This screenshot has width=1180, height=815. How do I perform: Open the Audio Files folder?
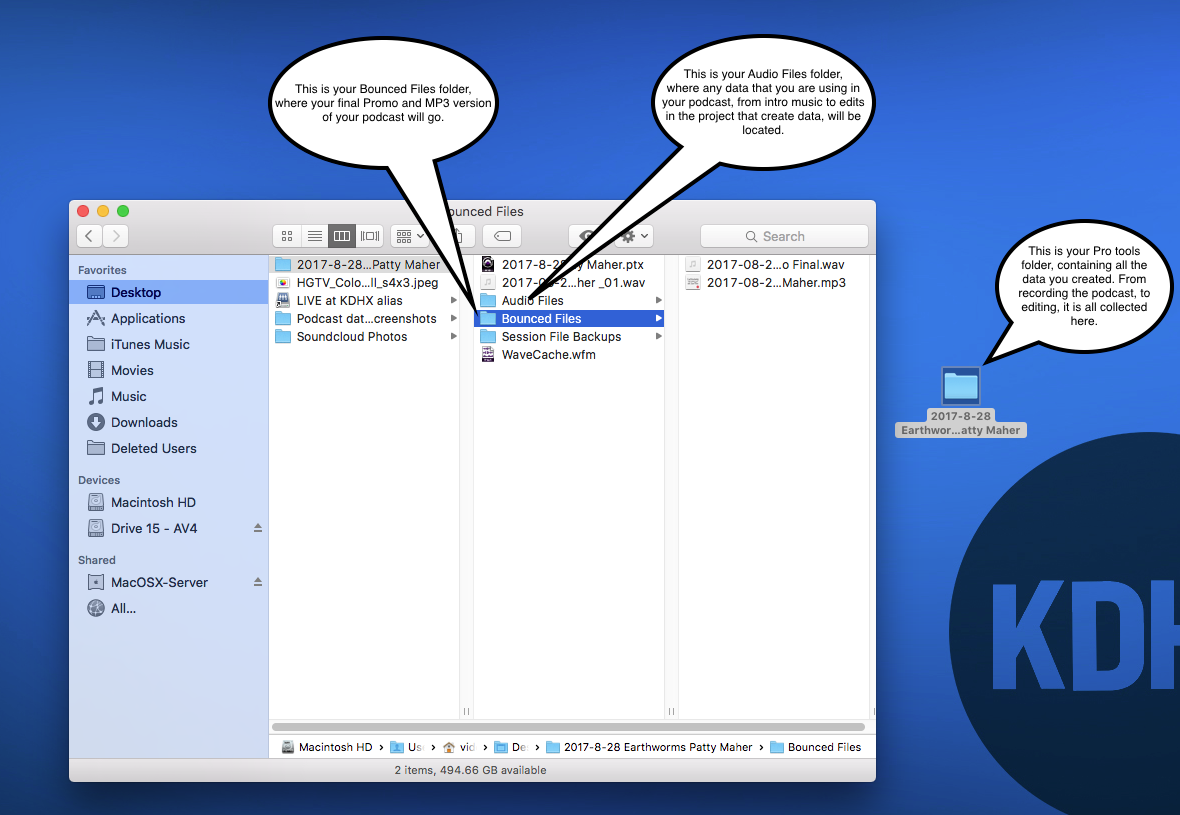click(x=532, y=301)
